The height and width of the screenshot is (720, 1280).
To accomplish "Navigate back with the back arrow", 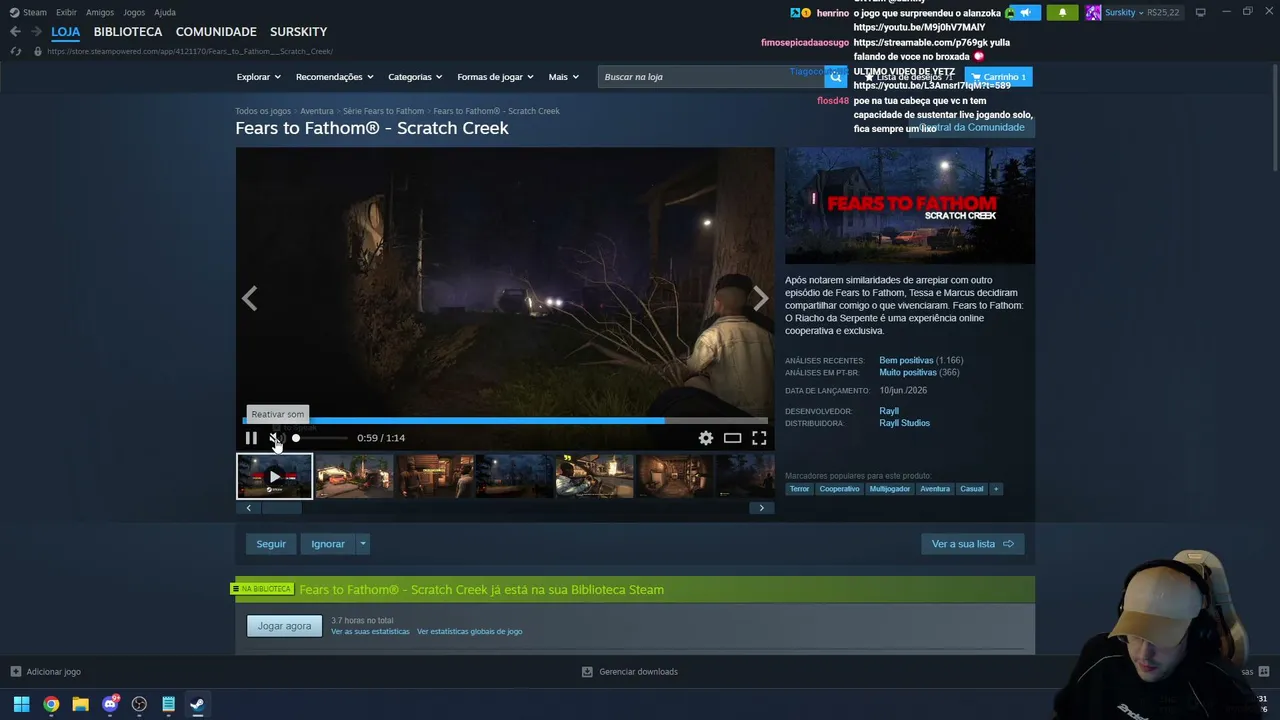I will 15,32.
